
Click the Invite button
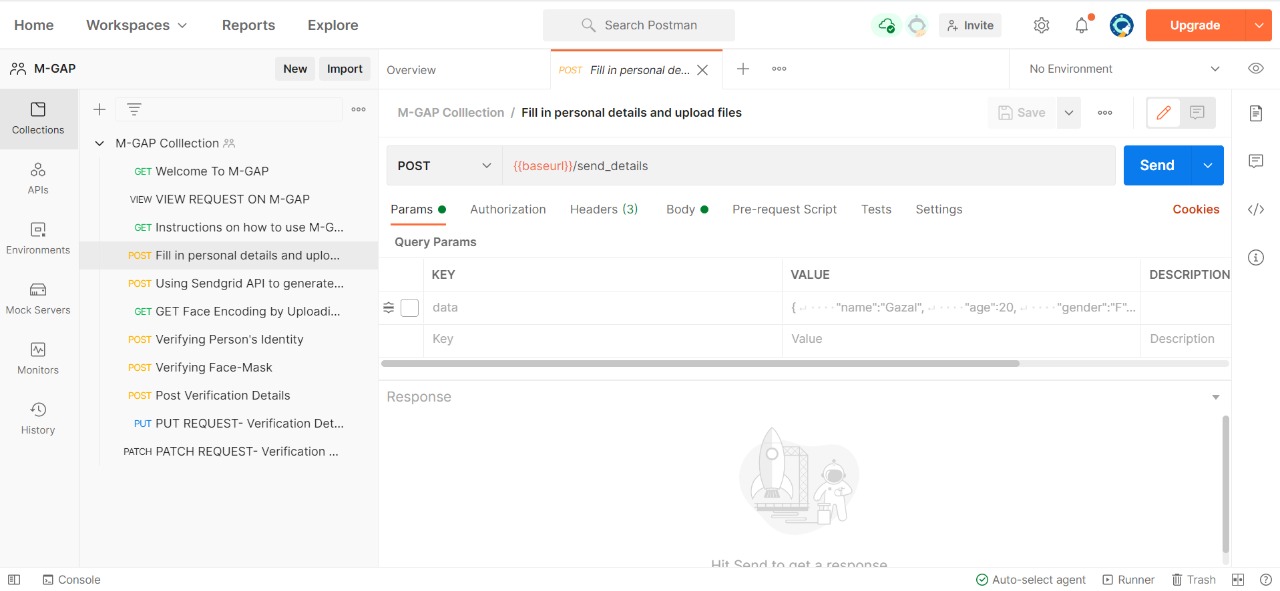click(x=970, y=25)
